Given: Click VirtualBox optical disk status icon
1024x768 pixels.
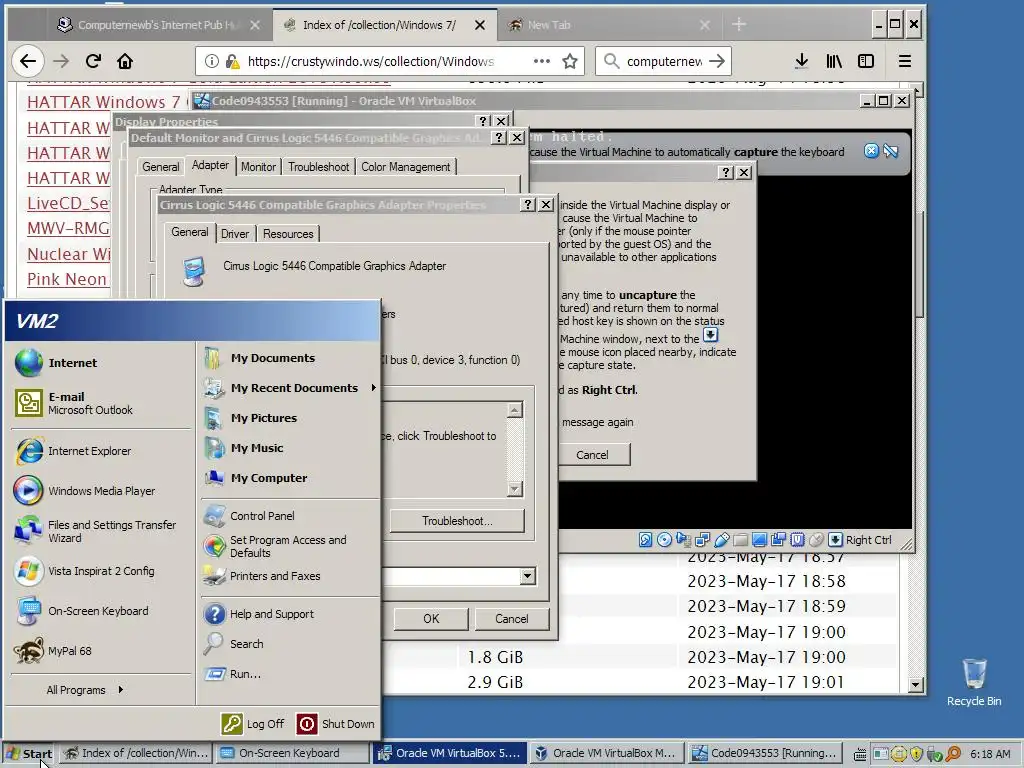Looking at the screenshot, I should [x=664, y=540].
